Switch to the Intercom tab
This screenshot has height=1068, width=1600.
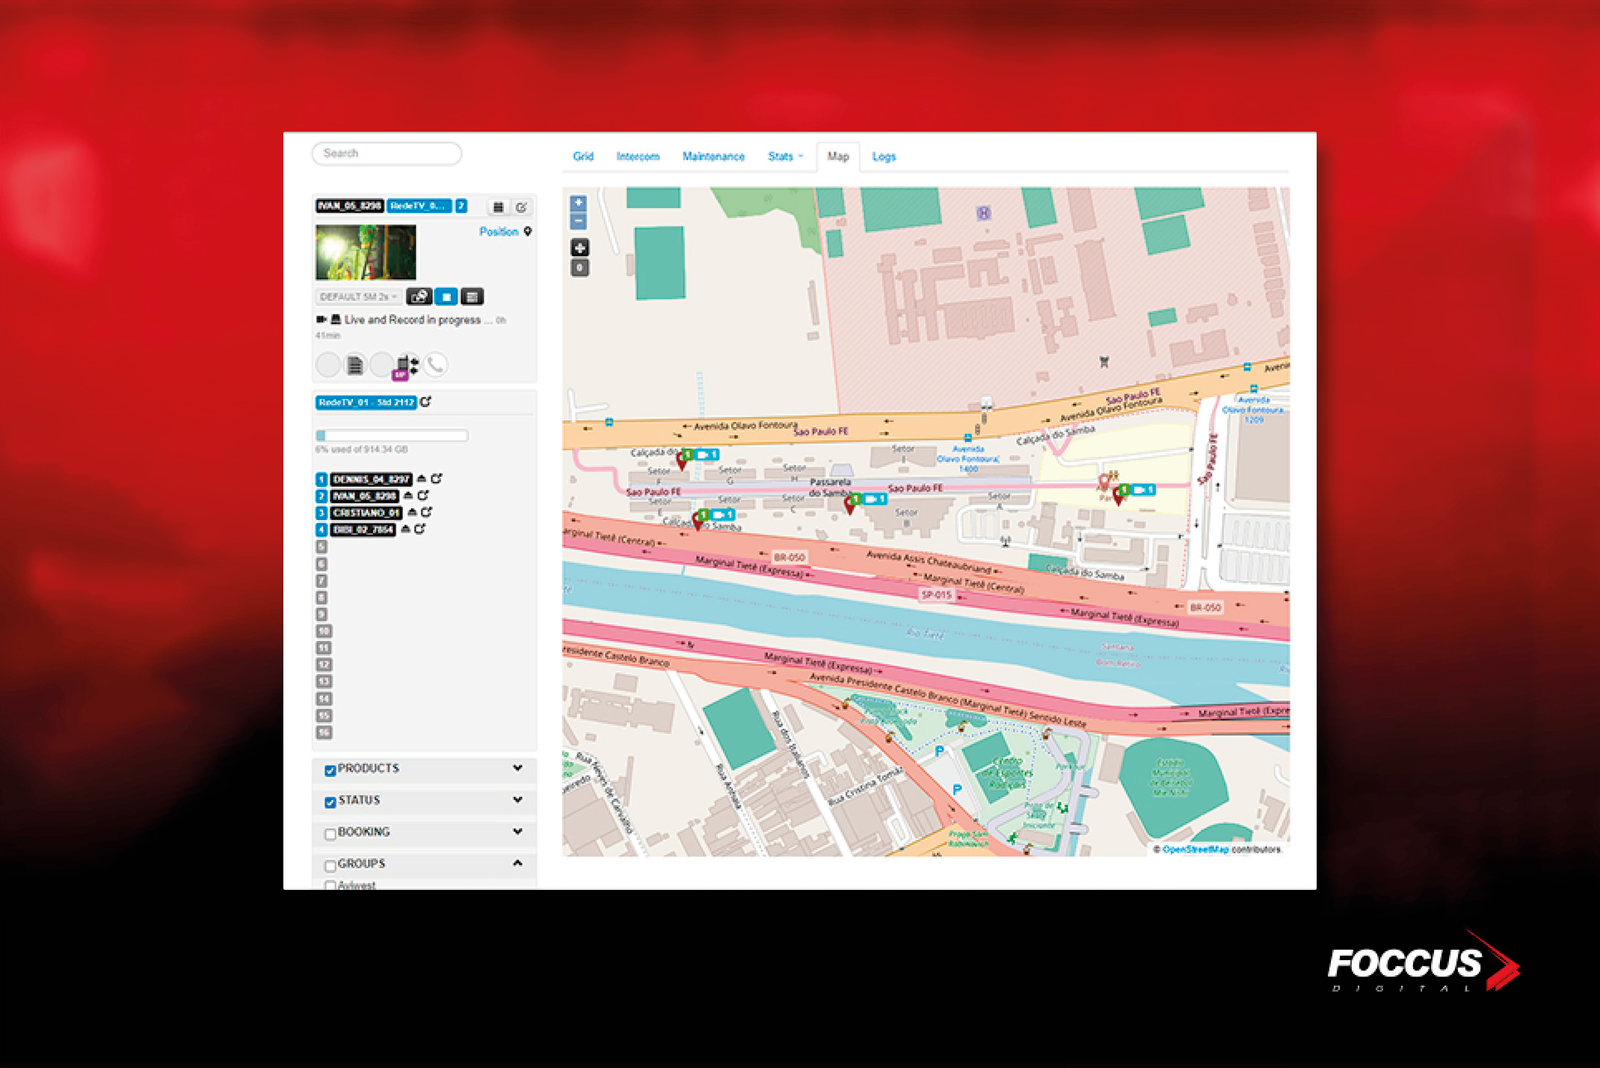click(638, 157)
